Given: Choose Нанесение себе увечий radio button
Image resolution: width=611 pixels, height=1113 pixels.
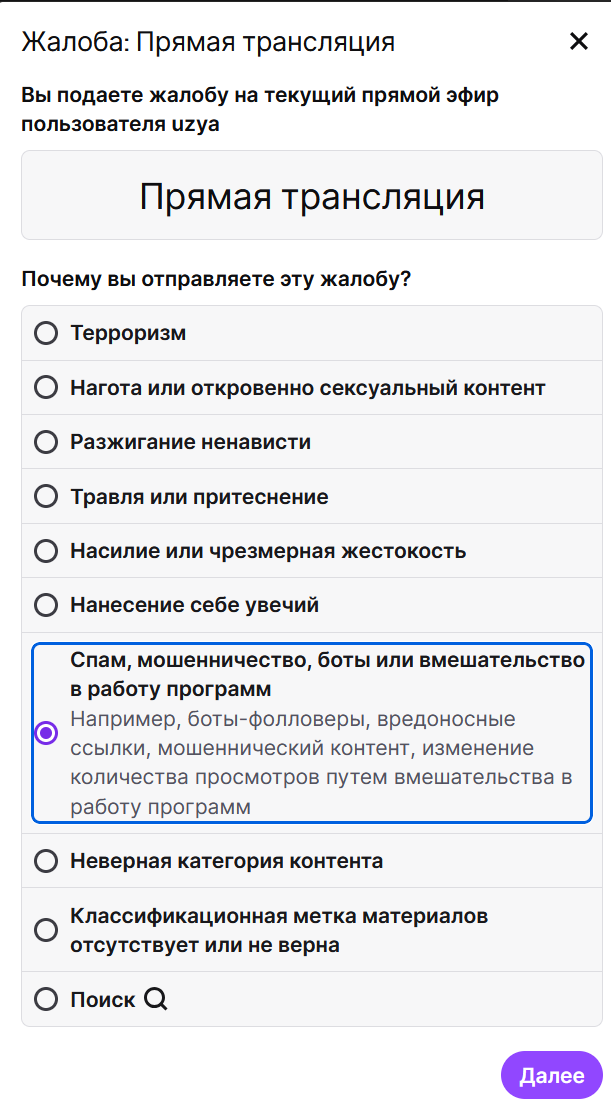Looking at the screenshot, I should pyautogui.click(x=46, y=605).
